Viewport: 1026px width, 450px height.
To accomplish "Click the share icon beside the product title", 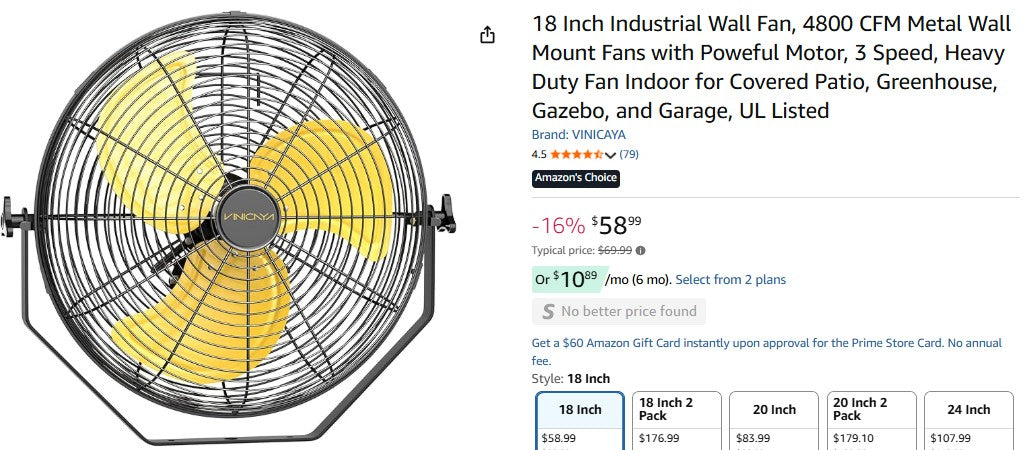I will click(487, 35).
